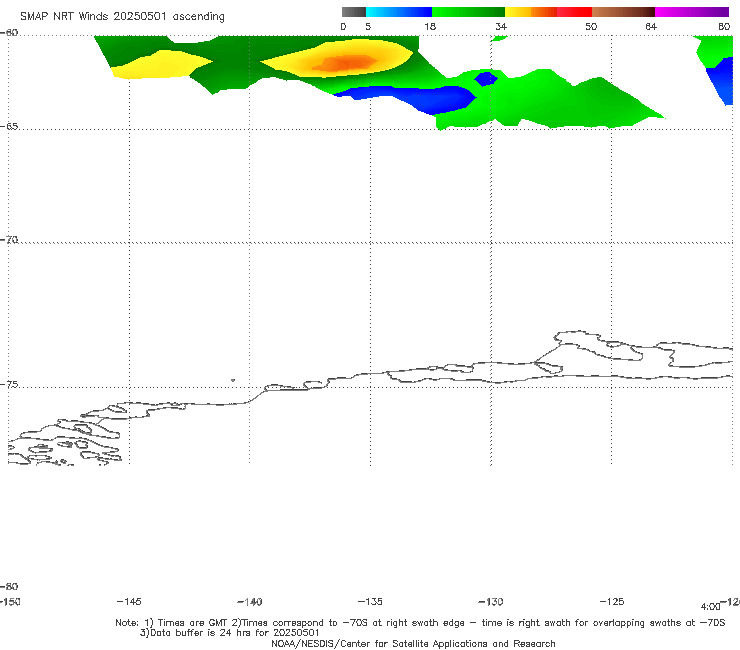Click the brown 50-64 colorbar segment

pos(623,12)
